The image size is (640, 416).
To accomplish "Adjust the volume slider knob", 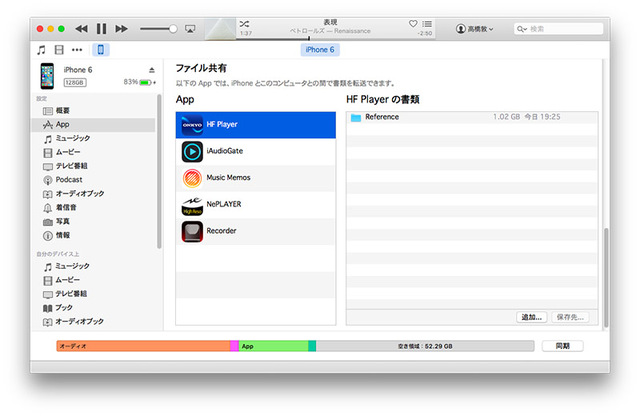I will coord(173,29).
